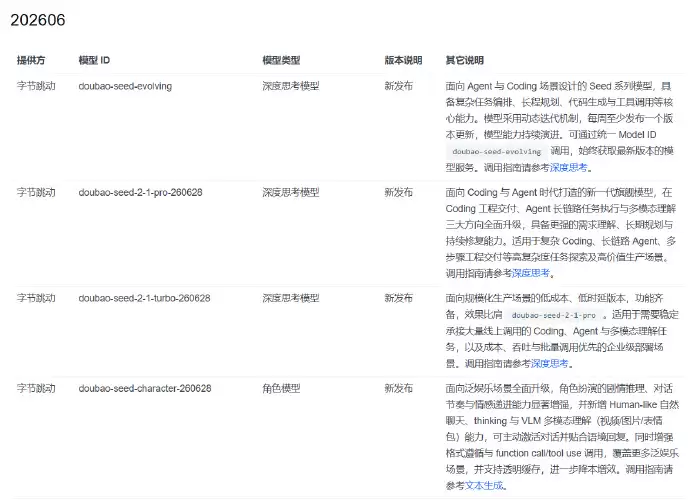This screenshot has width=690, height=500.
Task: Click 新发布 in the doubao-seed-evolving row
Action: click(x=398, y=86)
